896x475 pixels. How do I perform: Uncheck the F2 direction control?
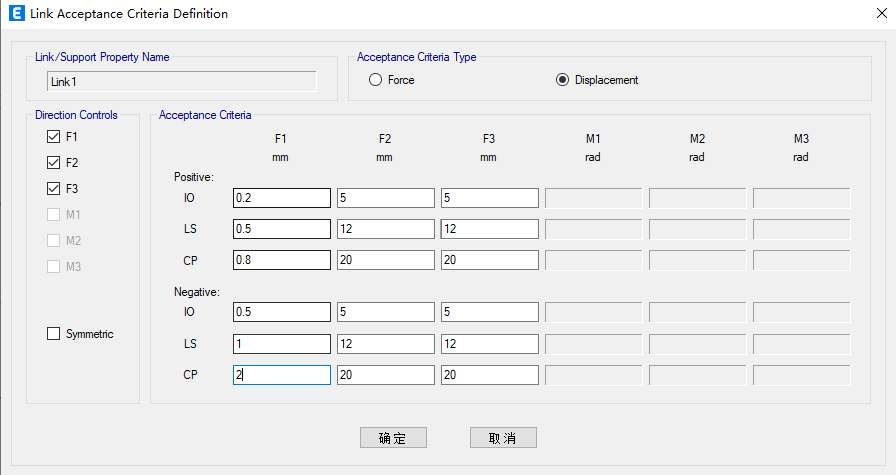tap(54, 163)
